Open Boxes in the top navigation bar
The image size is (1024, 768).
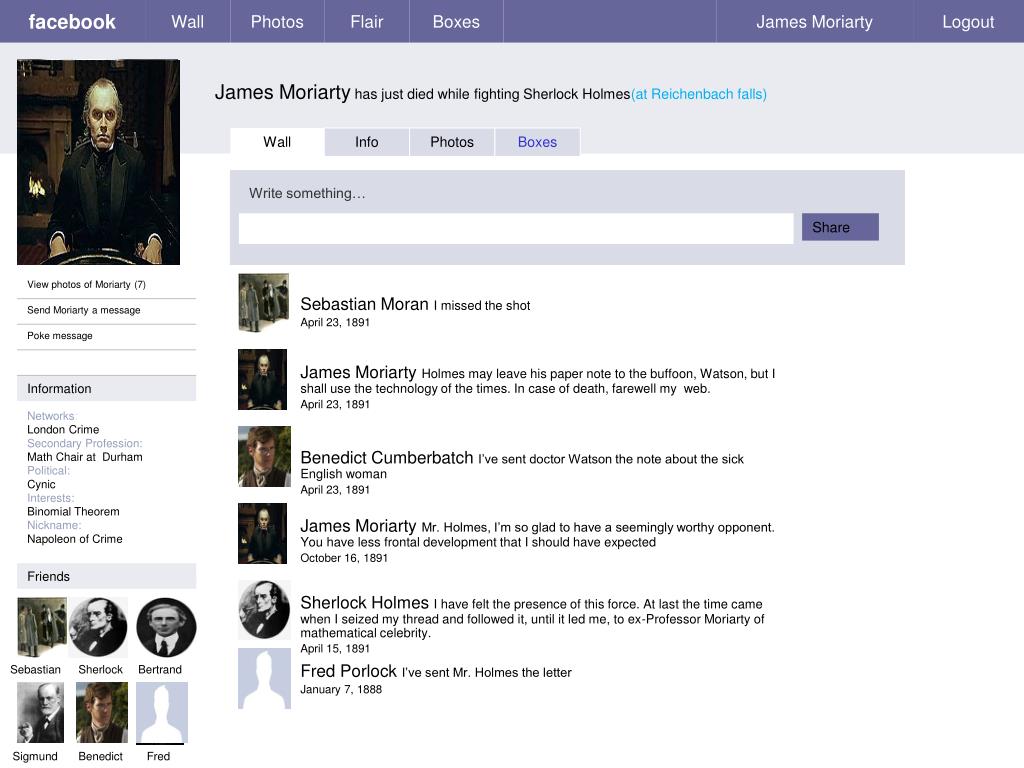[x=456, y=22]
